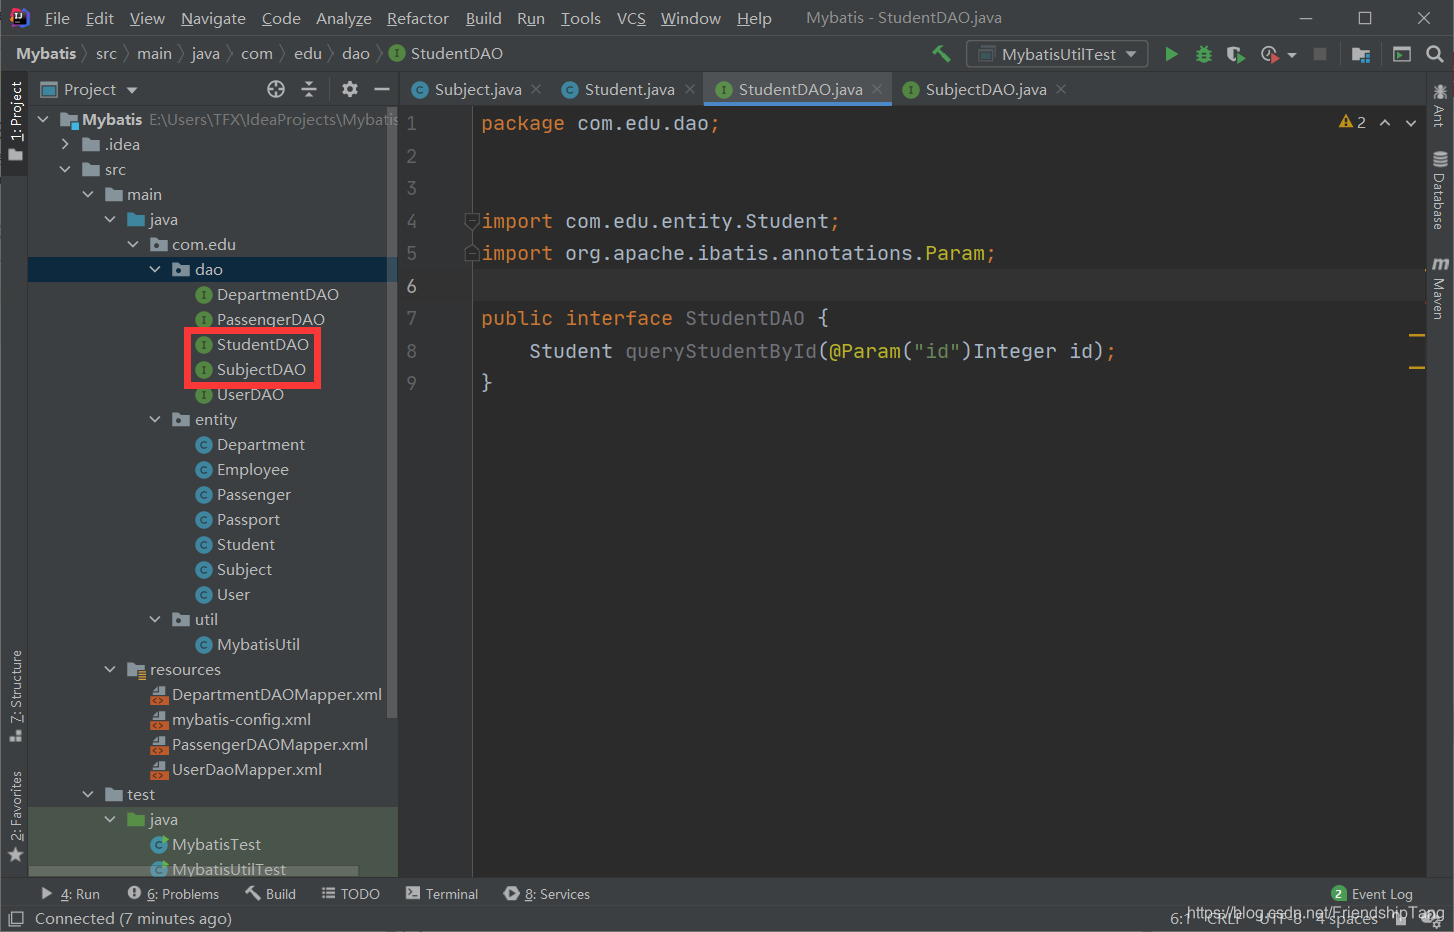1454x932 pixels.
Task: Open the 4: Run tool window
Action: click(x=70, y=894)
